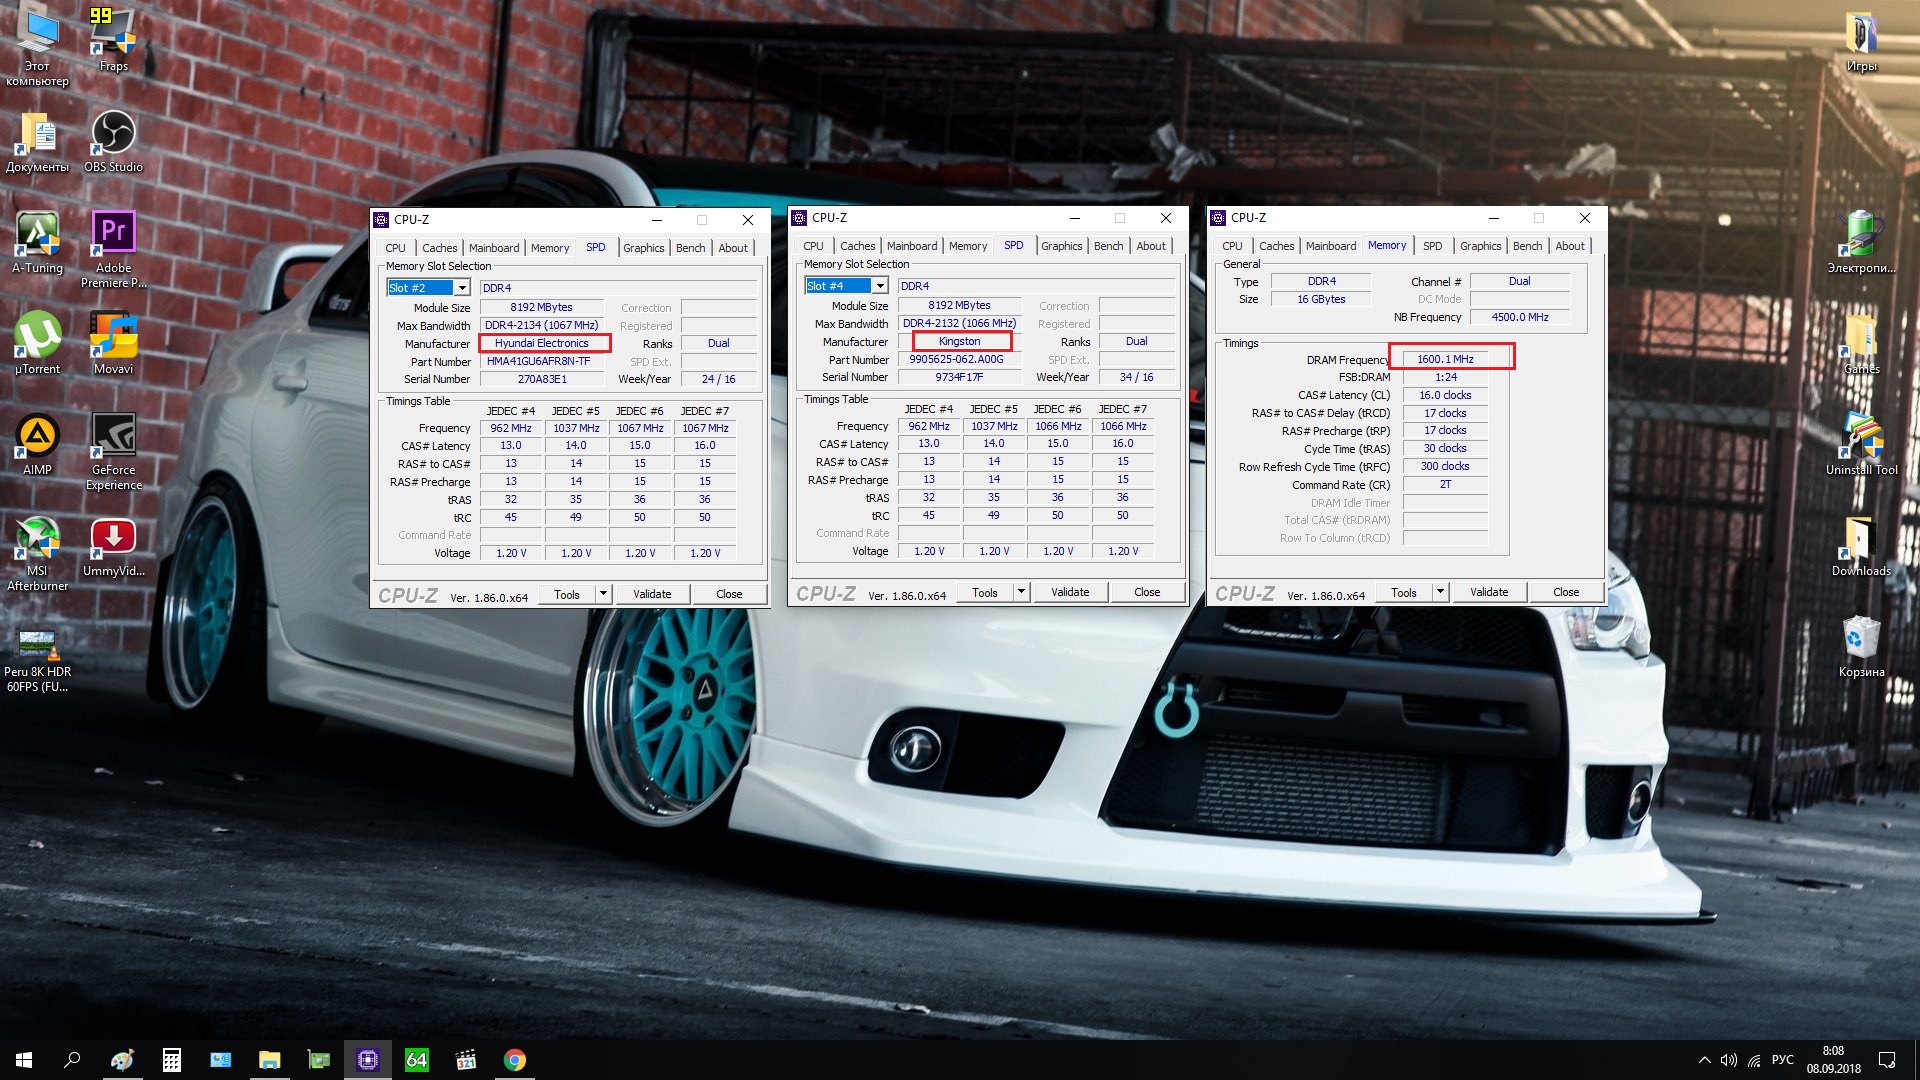Click the Chrome icon in the taskbar
The height and width of the screenshot is (1080, 1920).
coord(514,1060)
